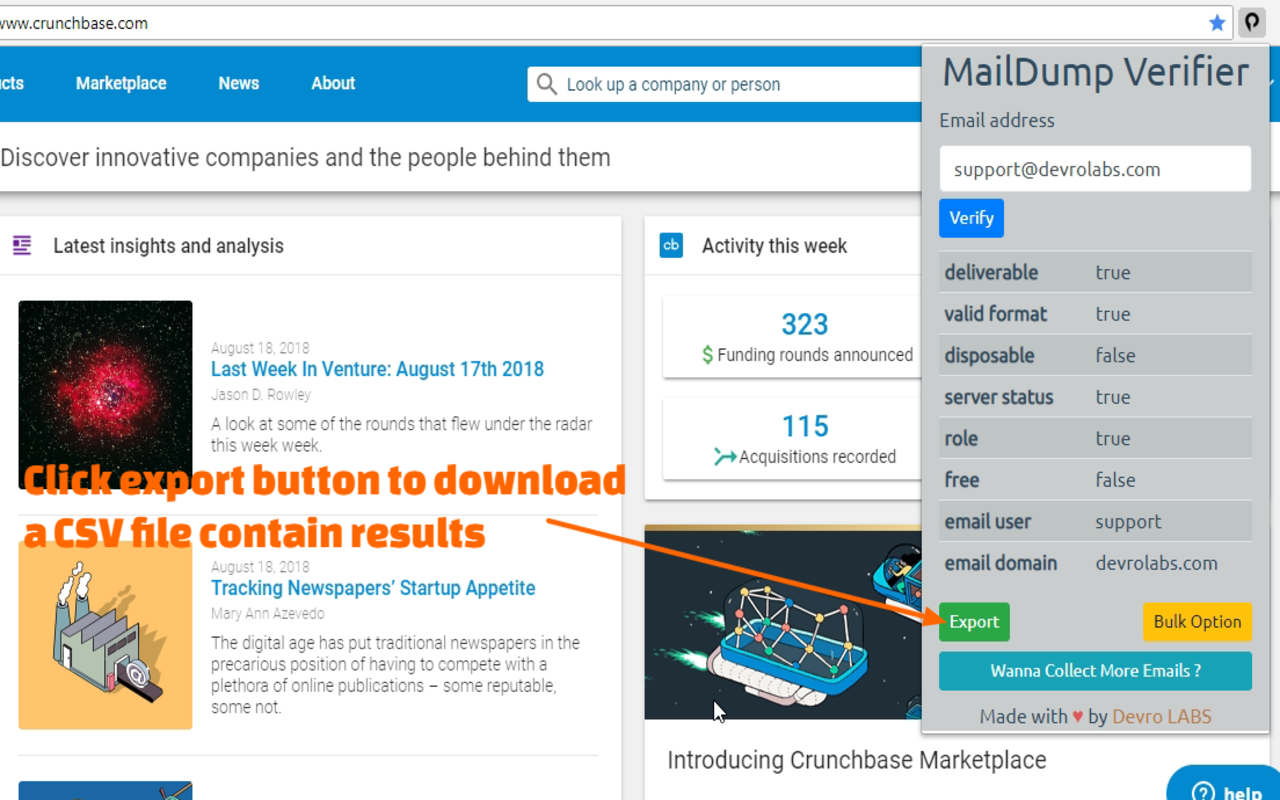Select the Marketplace menu item

point(120,84)
